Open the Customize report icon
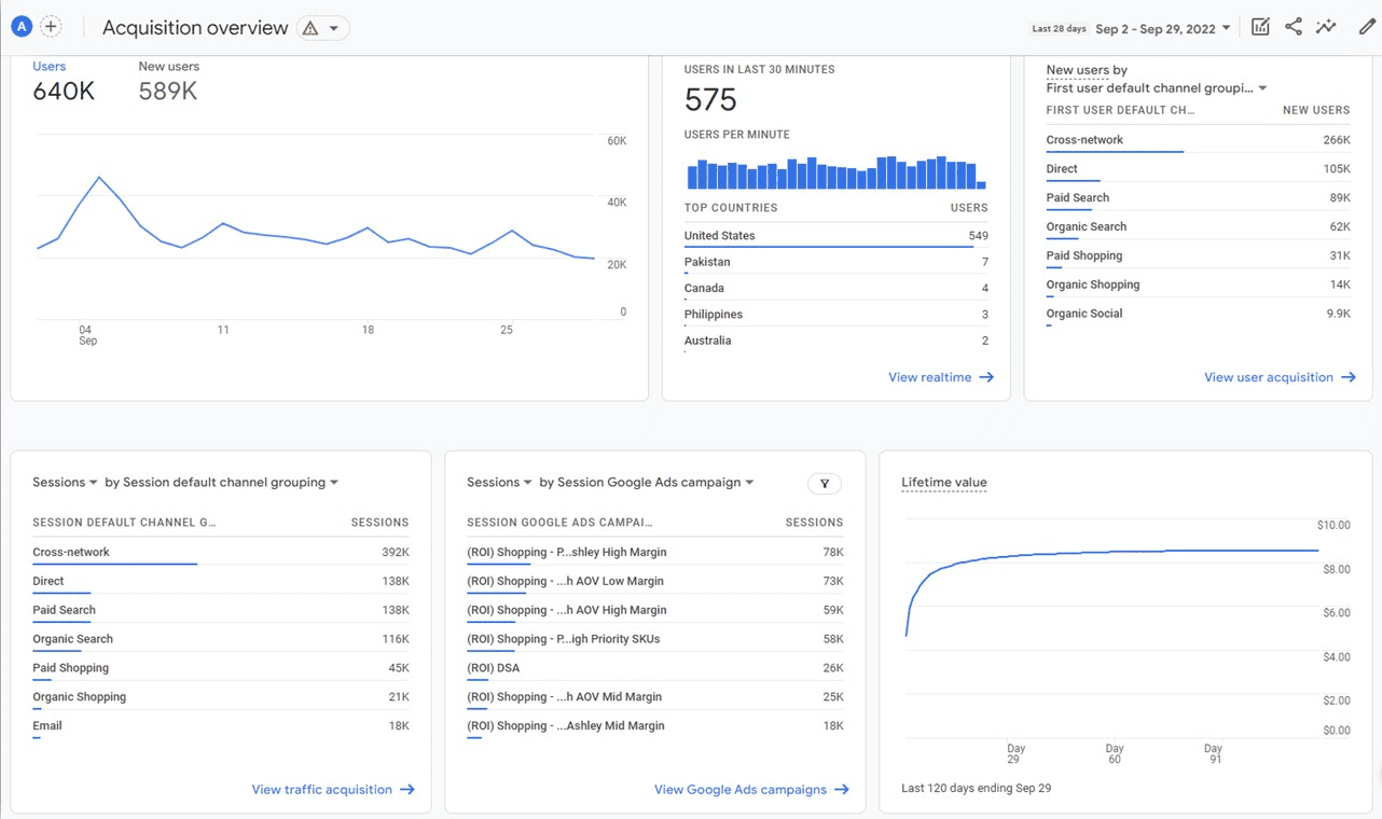This screenshot has height=819, width=1382. coord(1260,27)
